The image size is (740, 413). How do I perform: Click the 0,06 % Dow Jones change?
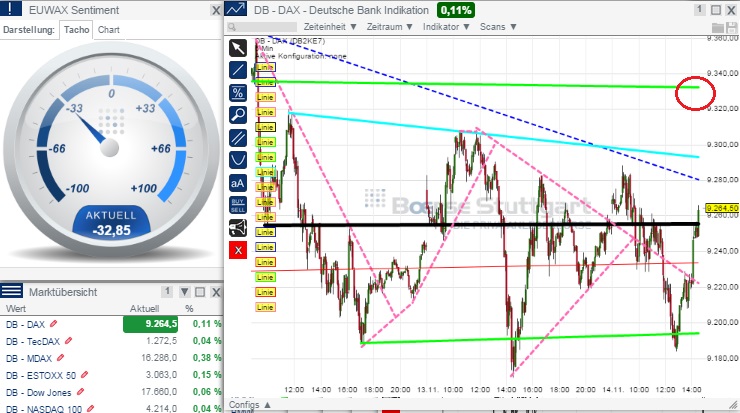pyautogui.click(x=207, y=392)
